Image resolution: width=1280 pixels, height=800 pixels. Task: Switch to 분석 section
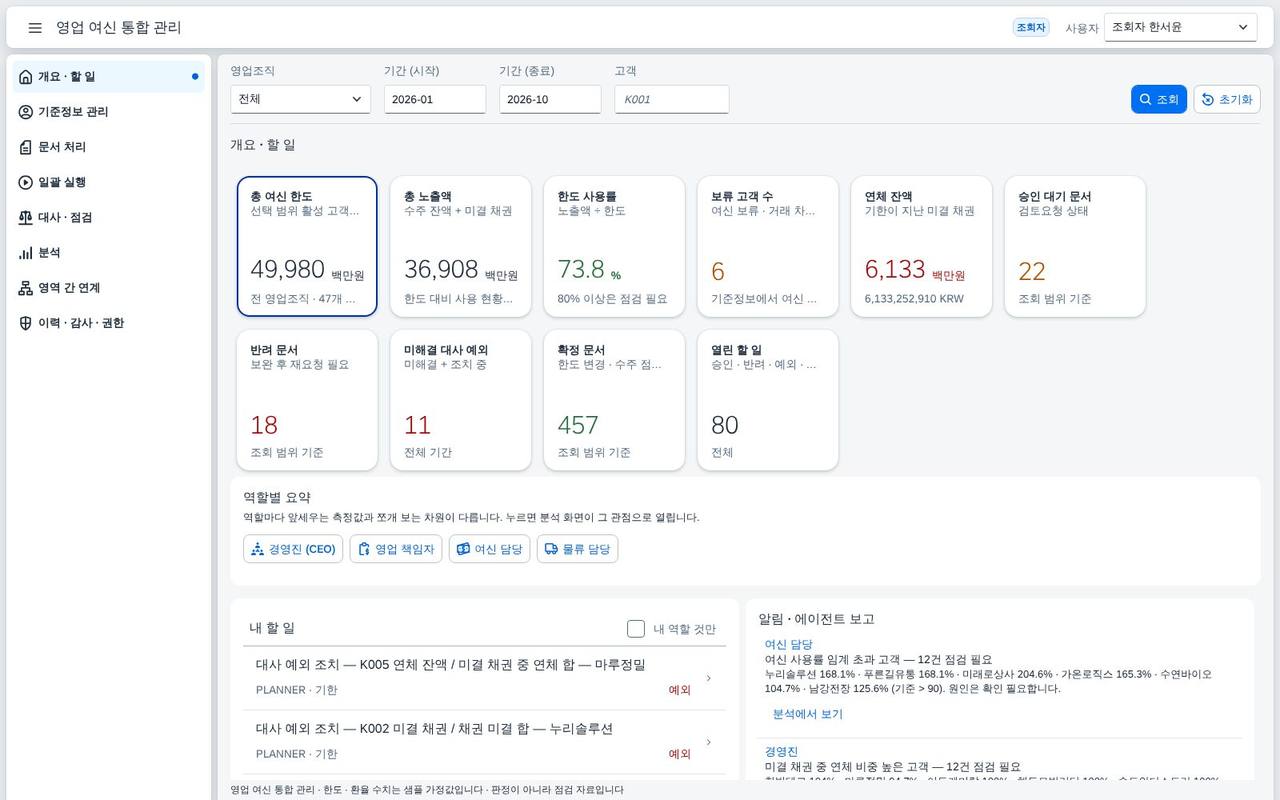point(109,253)
